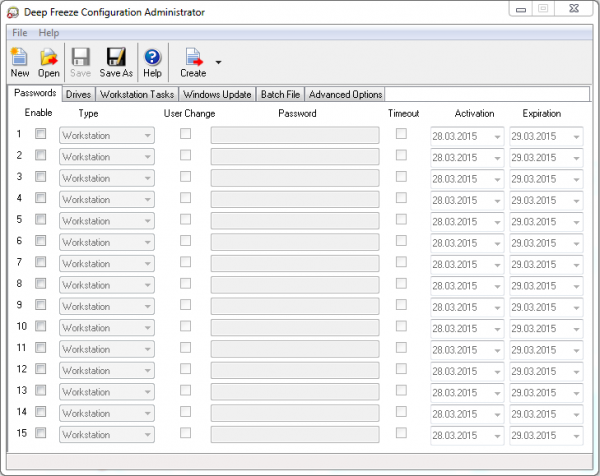
Task: Click the Expiration column header
Action: (542, 114)
